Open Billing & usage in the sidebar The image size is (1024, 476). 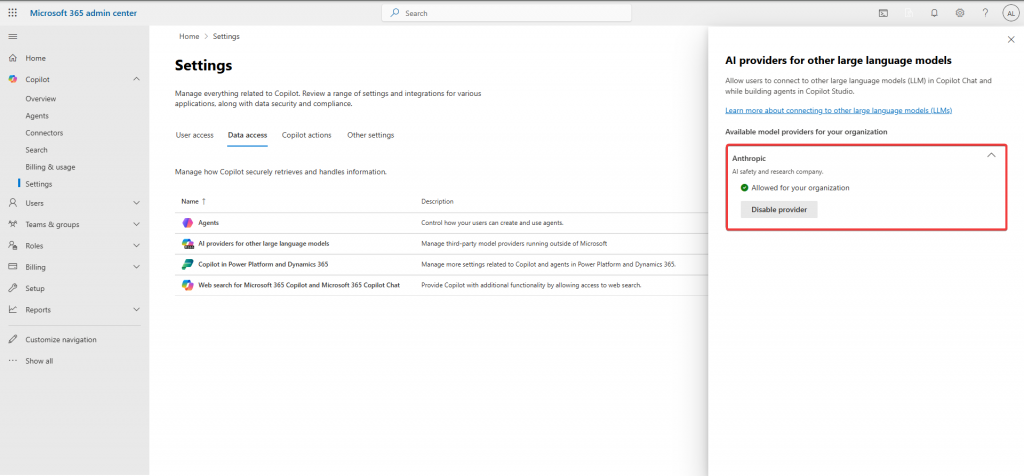tap(50, 167)
